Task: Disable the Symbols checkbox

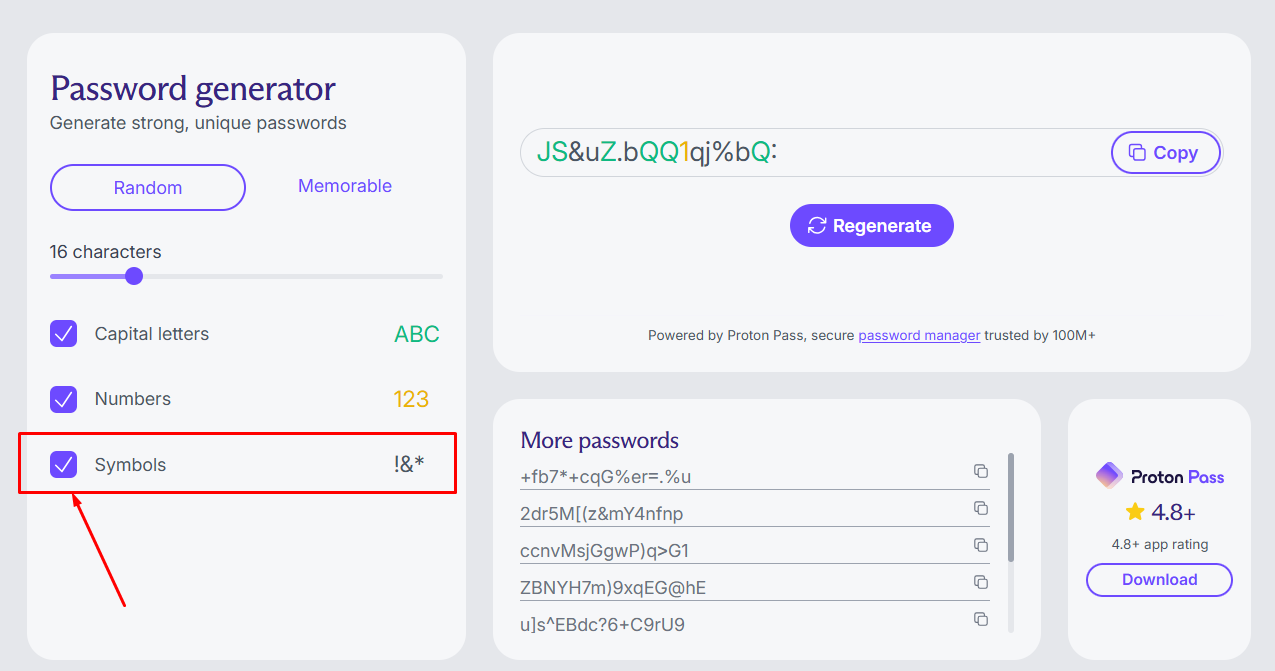Action: coord(64,464)
